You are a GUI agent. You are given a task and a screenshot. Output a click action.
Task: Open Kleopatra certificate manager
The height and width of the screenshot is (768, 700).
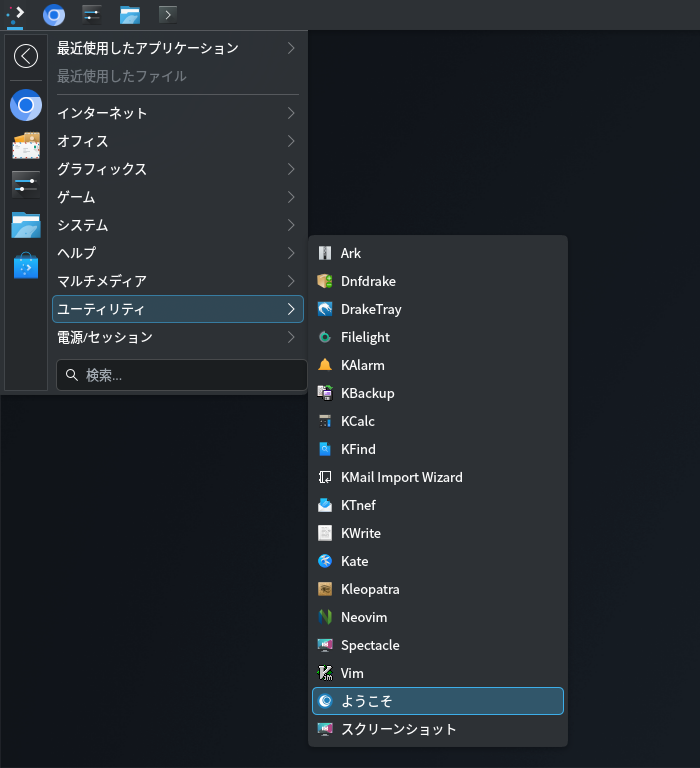tap(437, 589)
